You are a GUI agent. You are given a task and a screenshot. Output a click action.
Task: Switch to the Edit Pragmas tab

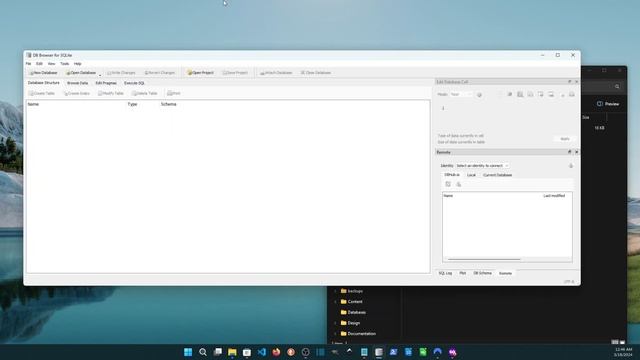pyautogui.click(x=106, y=83)
